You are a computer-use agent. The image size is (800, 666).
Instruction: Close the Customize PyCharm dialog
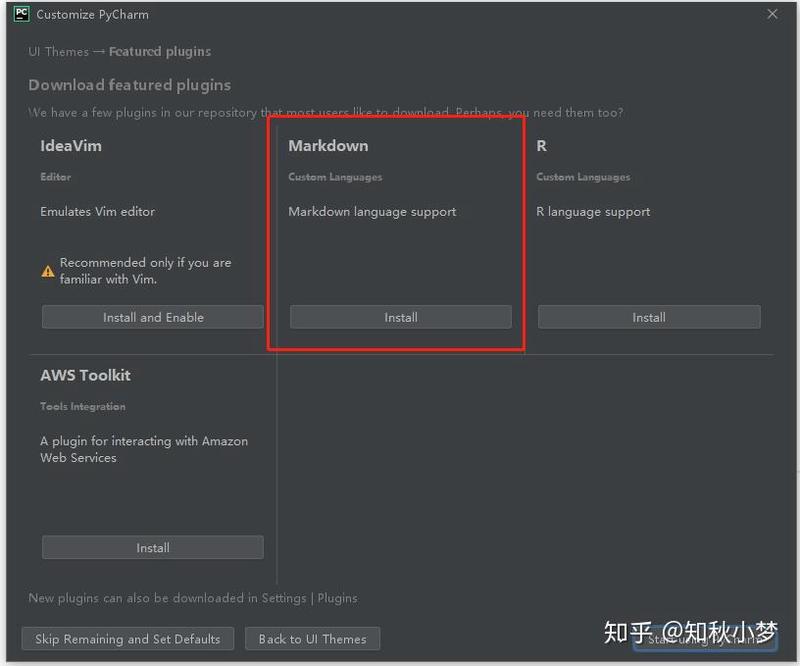click(772, 14)
